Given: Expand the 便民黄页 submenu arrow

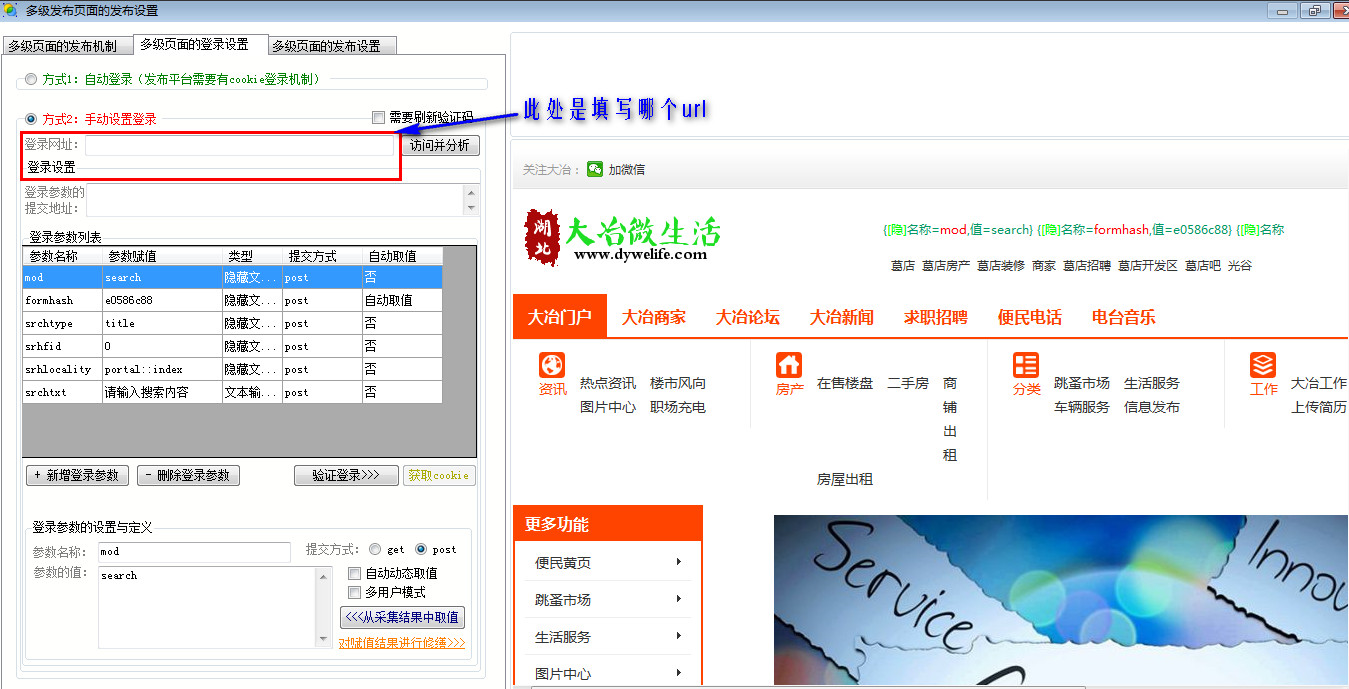Looking at the screenshot, I should pos(678,562).
